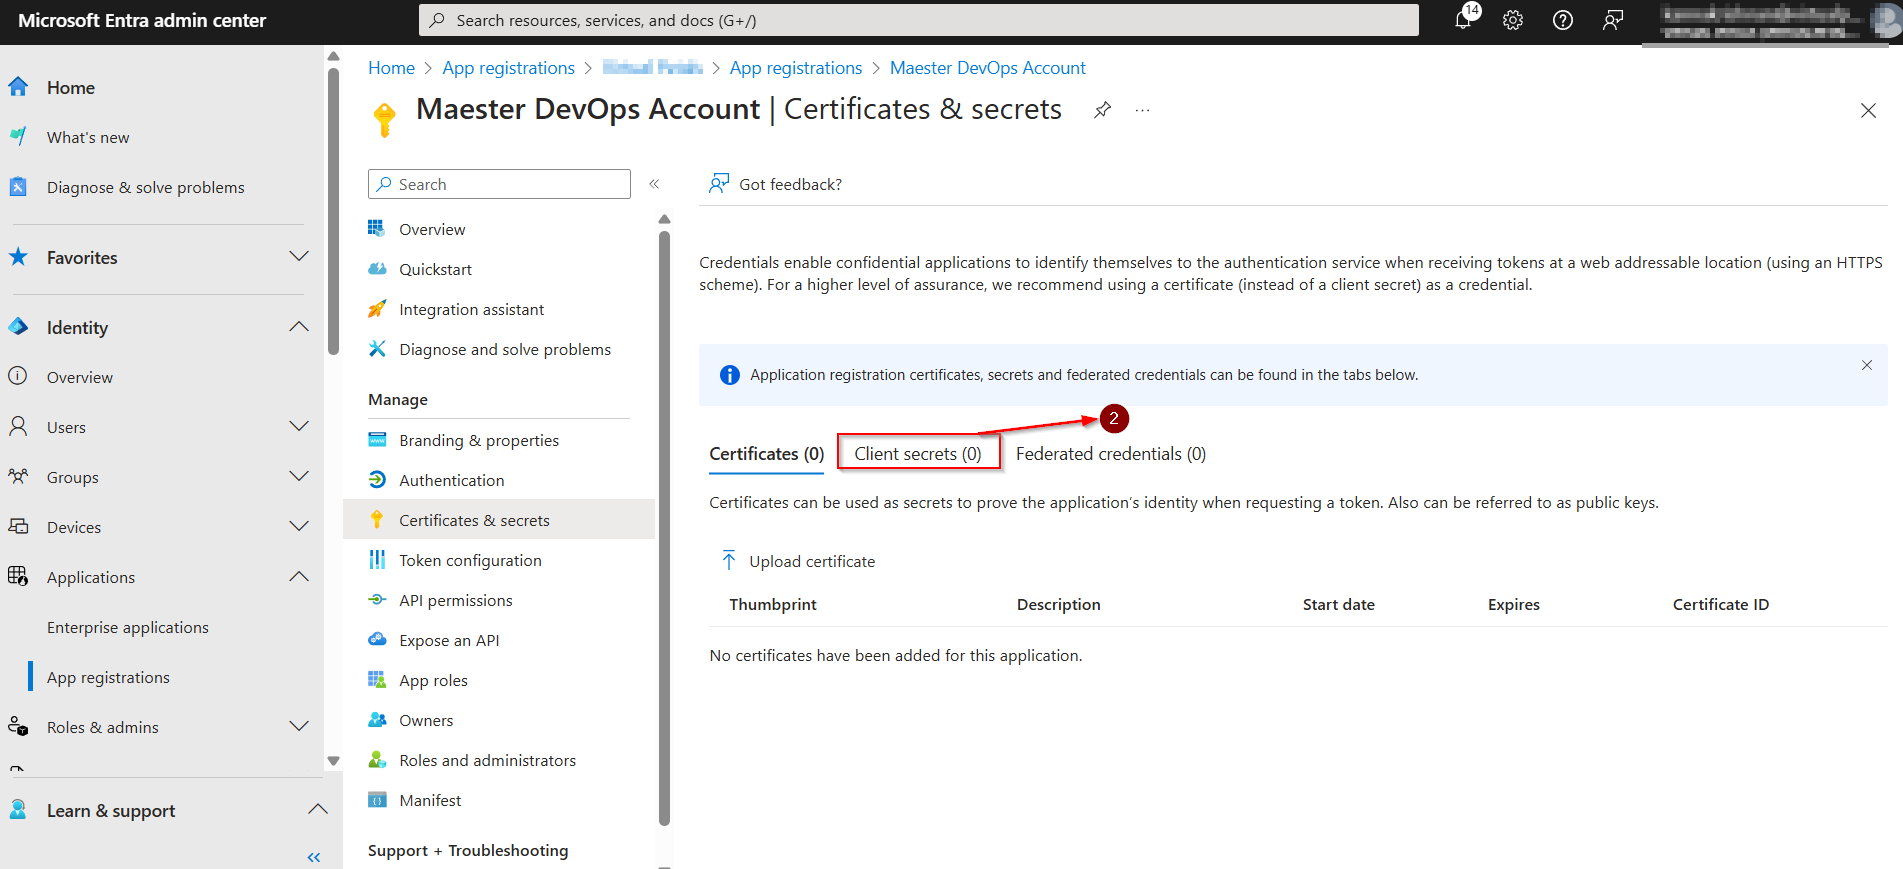Open the notifications bell icon
Viewport: 1903px width, 869px height.
point(1463,20)
